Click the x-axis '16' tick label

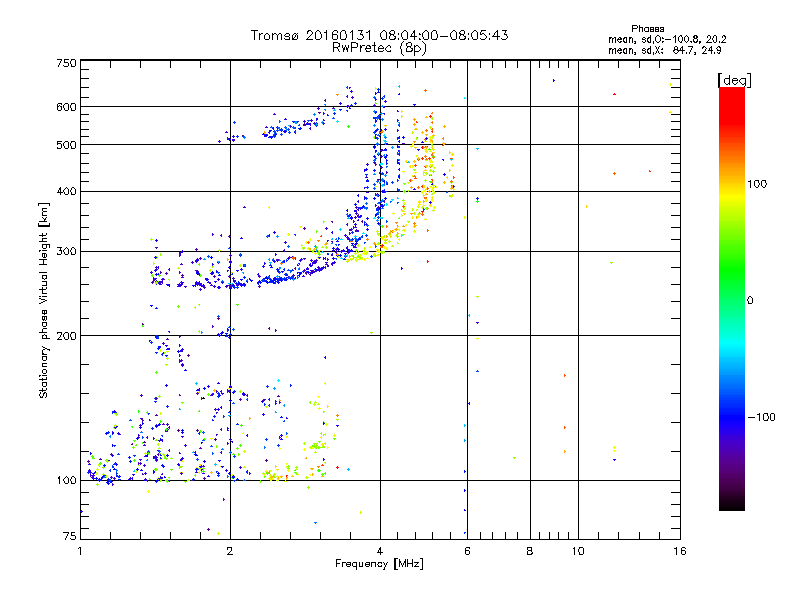pos(680,551)
